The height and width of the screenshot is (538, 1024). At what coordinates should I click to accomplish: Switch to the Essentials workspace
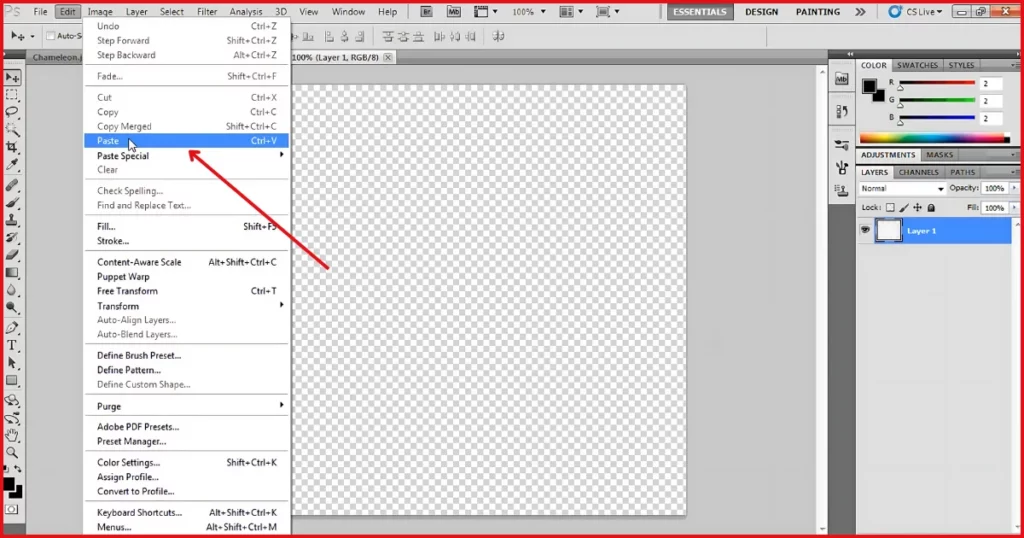click(x=699, y=12)
